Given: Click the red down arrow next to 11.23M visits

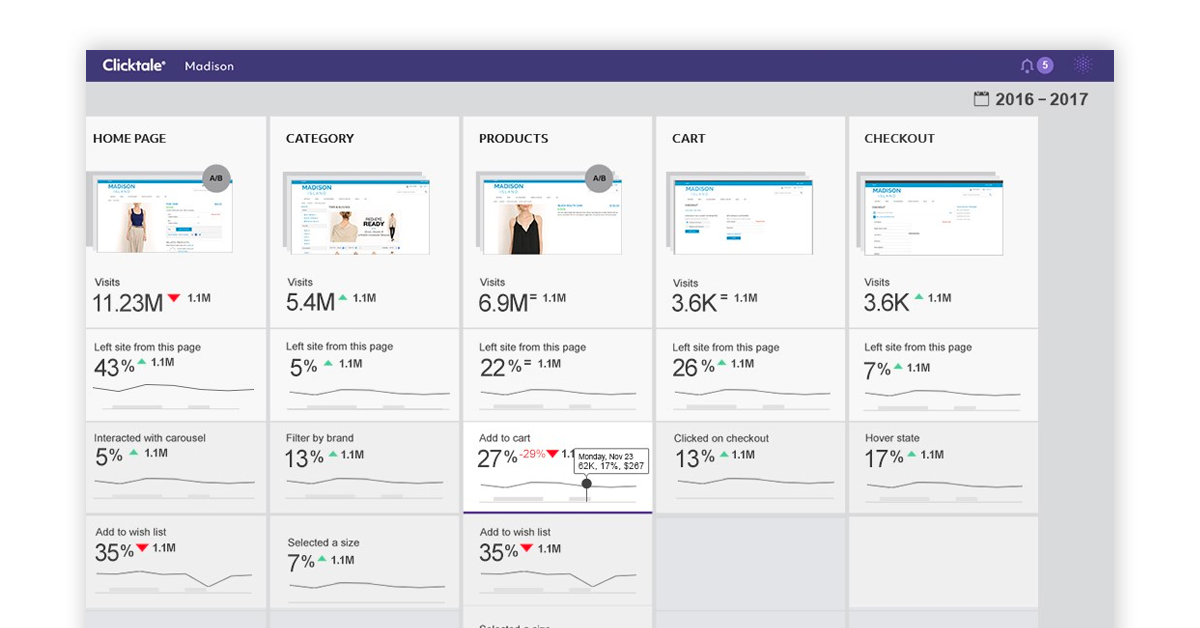Looking at the screenshot, I should pyautogui.click(x=174, y=298).
